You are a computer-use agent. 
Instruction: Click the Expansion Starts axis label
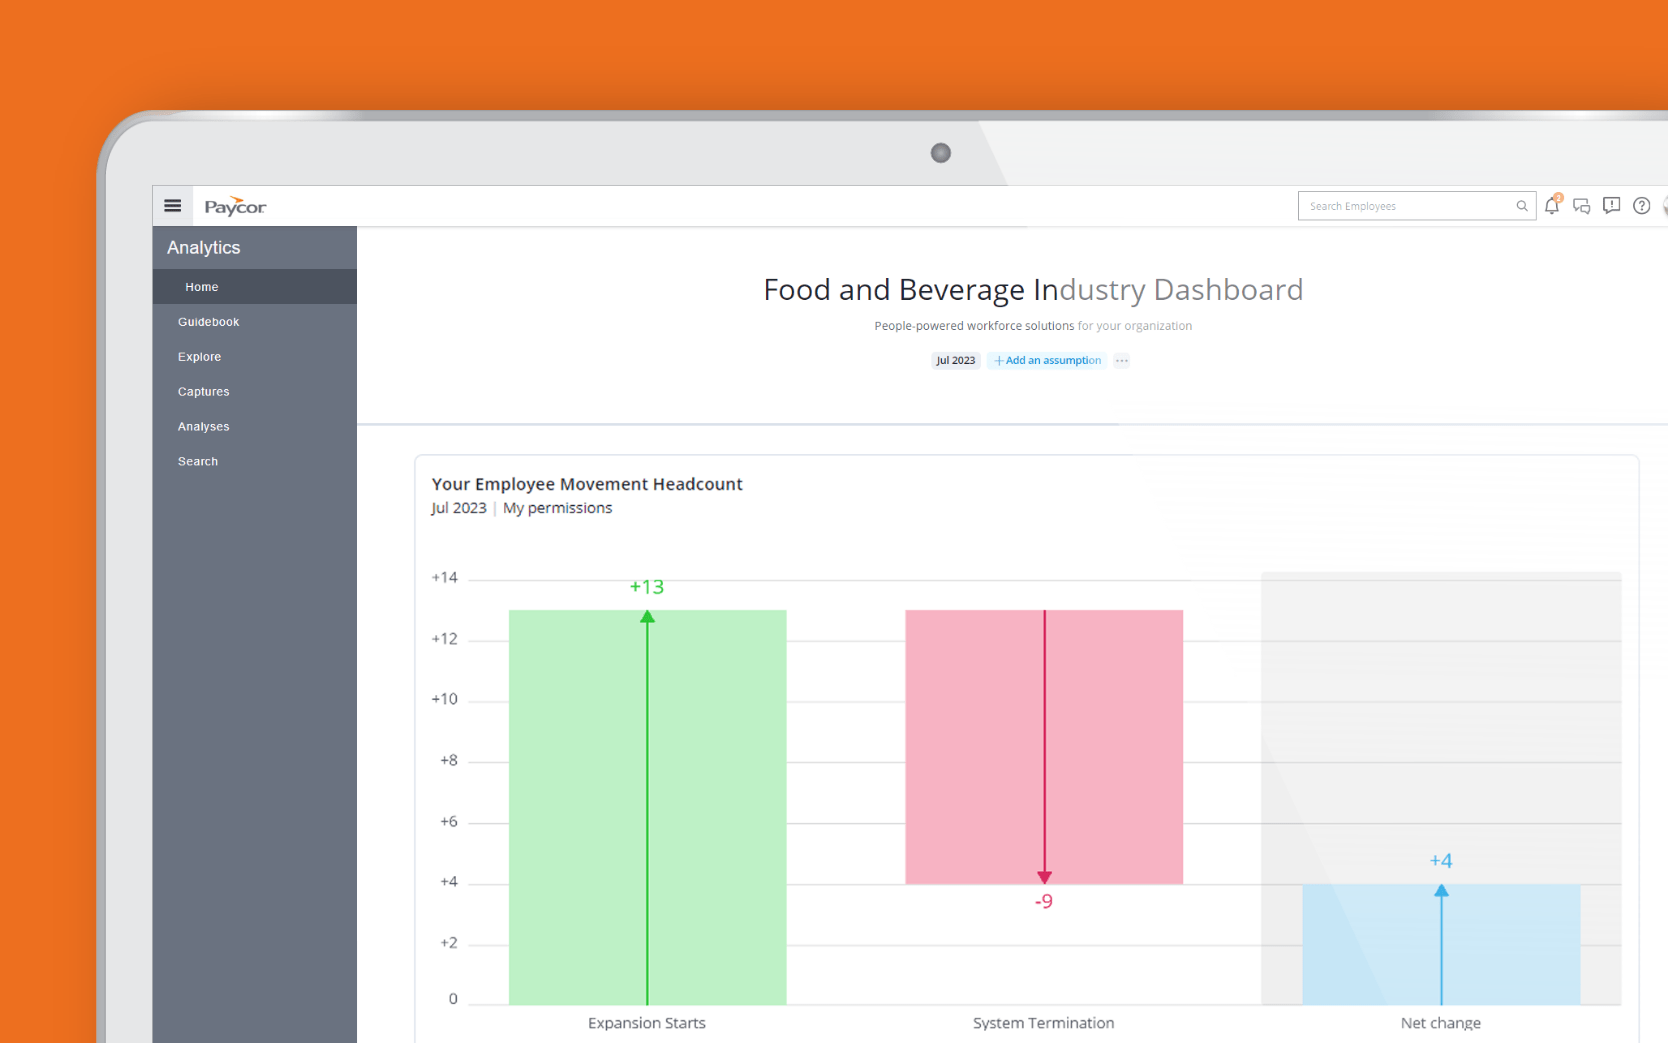pyautogui.click(x=647, y=1023)
